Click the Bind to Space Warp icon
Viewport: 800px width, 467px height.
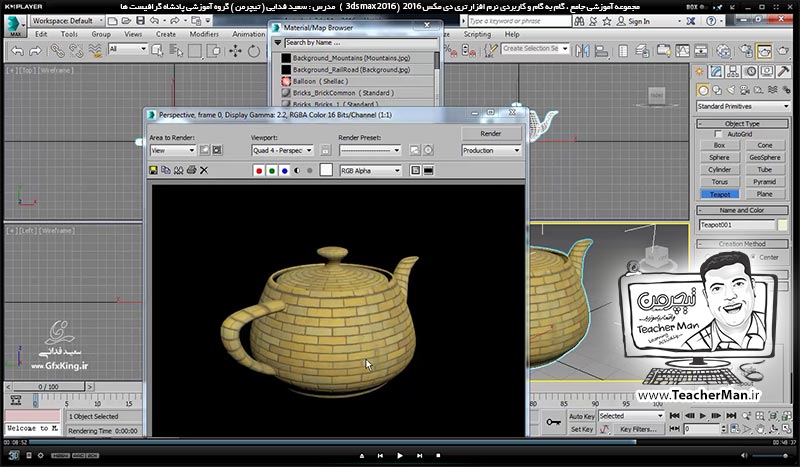(x=95, y=51)
